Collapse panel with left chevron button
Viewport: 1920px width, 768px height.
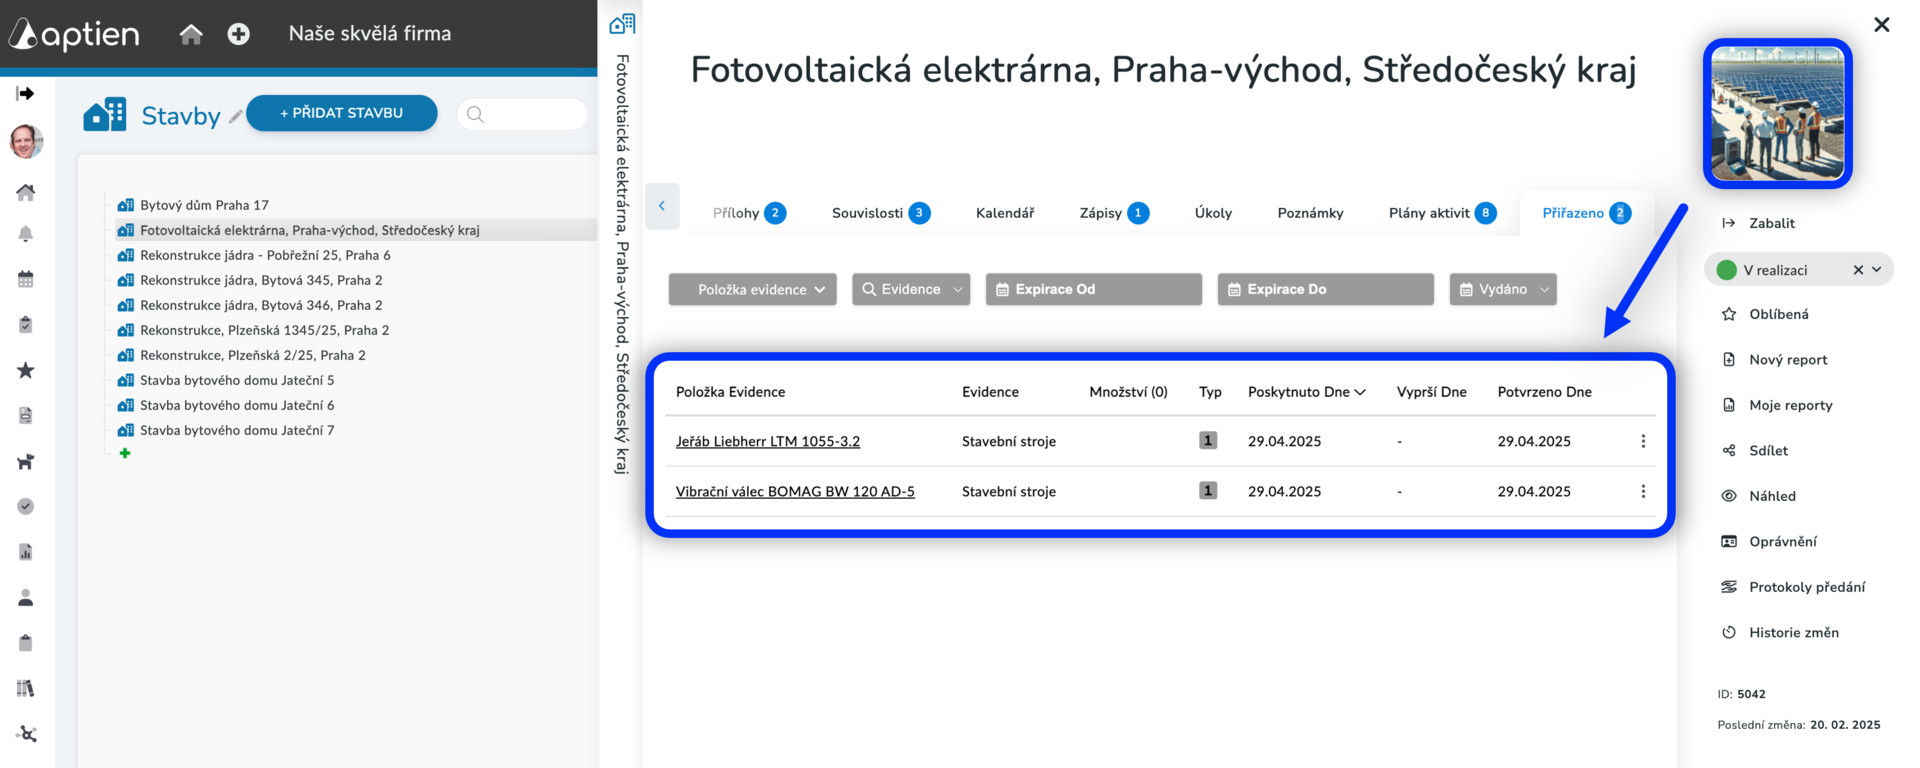(x=662, y=206)
